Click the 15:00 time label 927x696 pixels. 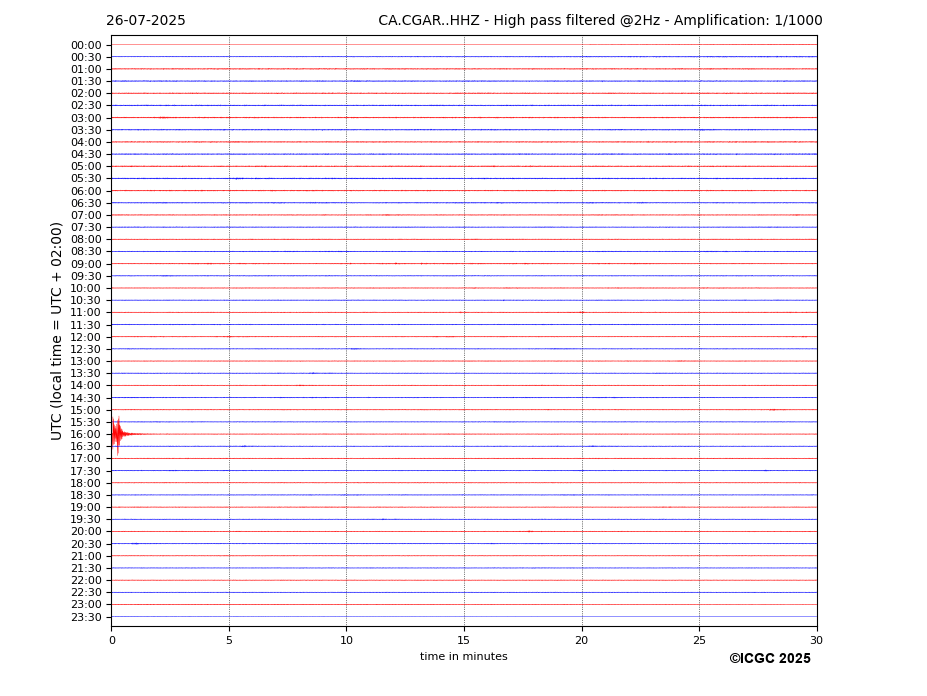(x=86, y=410)
